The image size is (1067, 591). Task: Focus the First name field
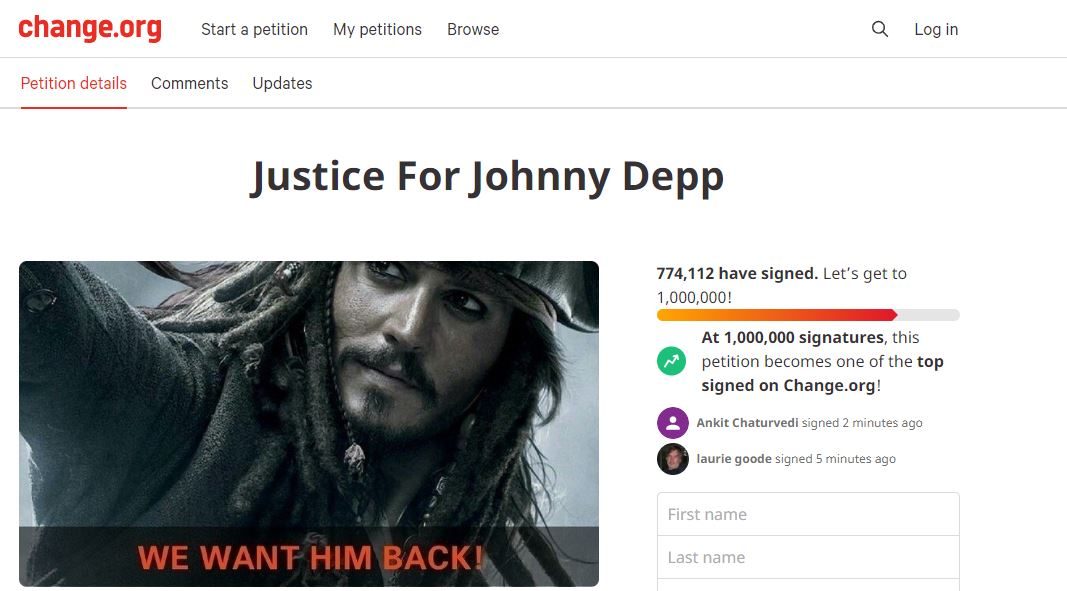pos(808,514)
